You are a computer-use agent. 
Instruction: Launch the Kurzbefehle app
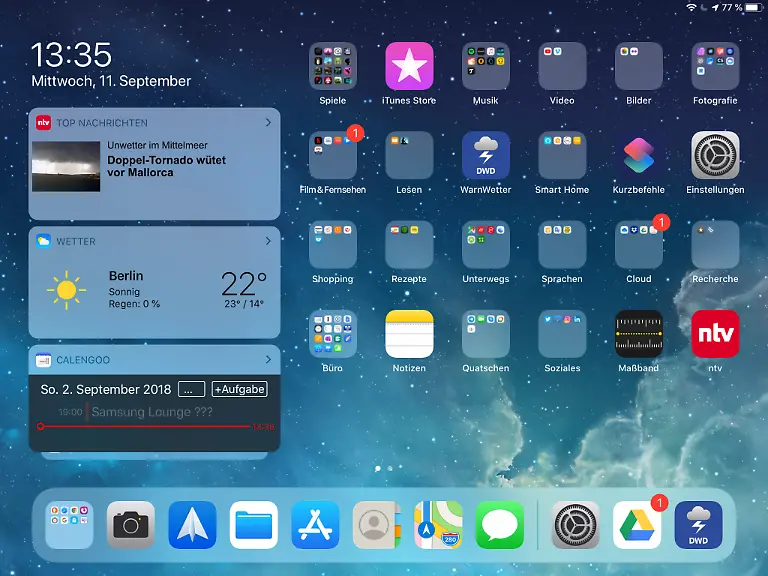tap(639, 155)
